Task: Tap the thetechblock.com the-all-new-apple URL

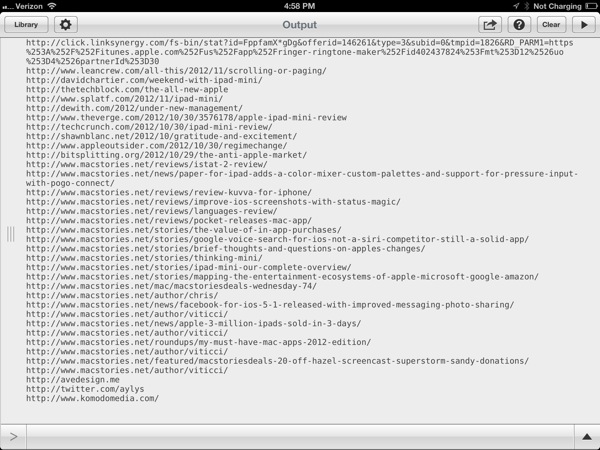Action: pyautogui.click(x=127, y=90)
